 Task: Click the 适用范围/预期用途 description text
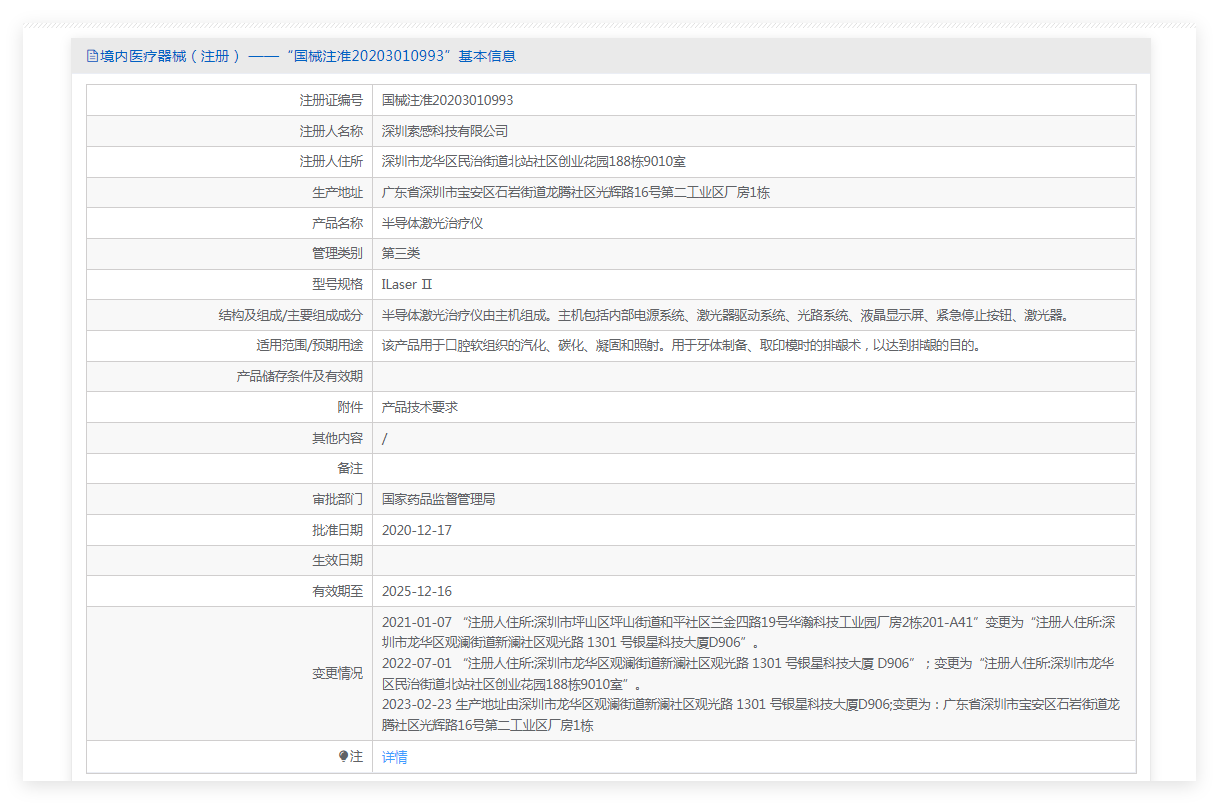681,346
